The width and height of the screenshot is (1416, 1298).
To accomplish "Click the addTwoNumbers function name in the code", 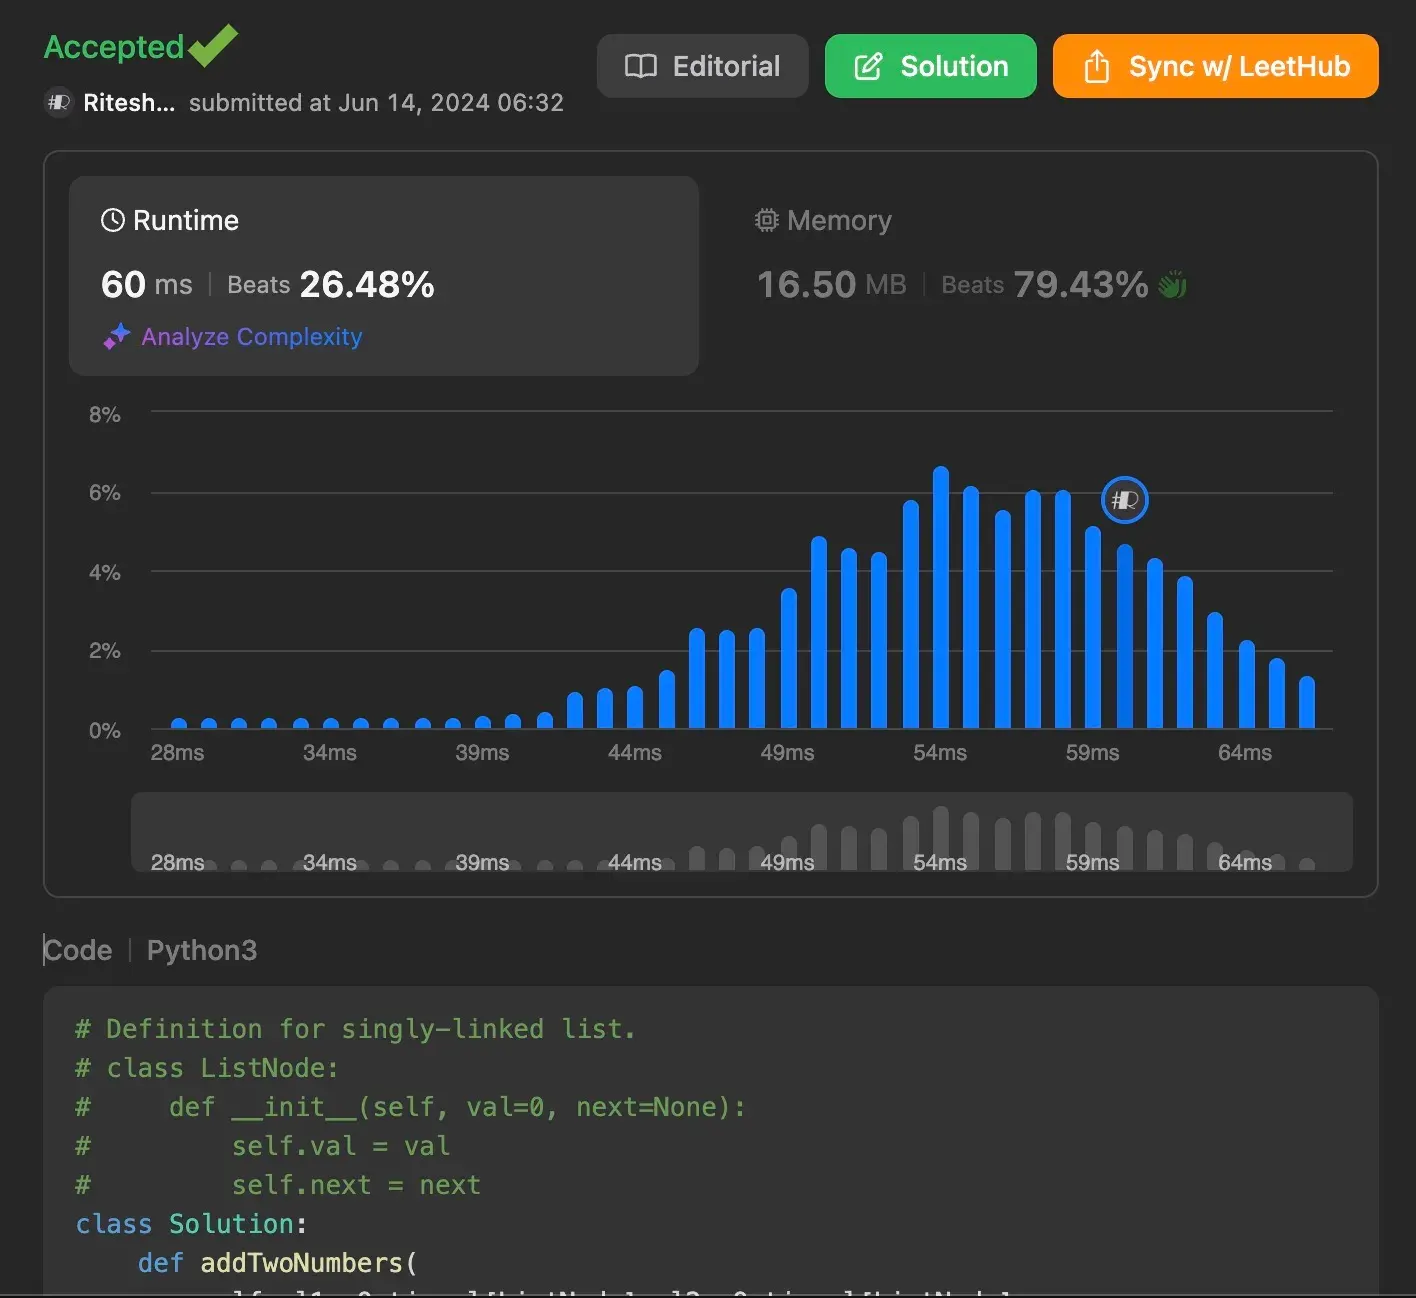I will click(x=301, y=1263).
